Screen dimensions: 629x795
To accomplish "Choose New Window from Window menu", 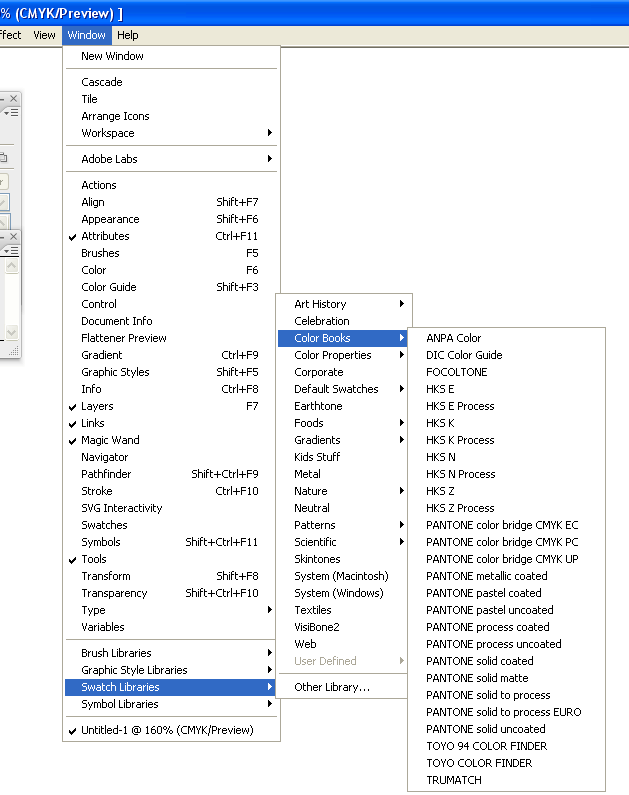I will (x=171, y=56).
